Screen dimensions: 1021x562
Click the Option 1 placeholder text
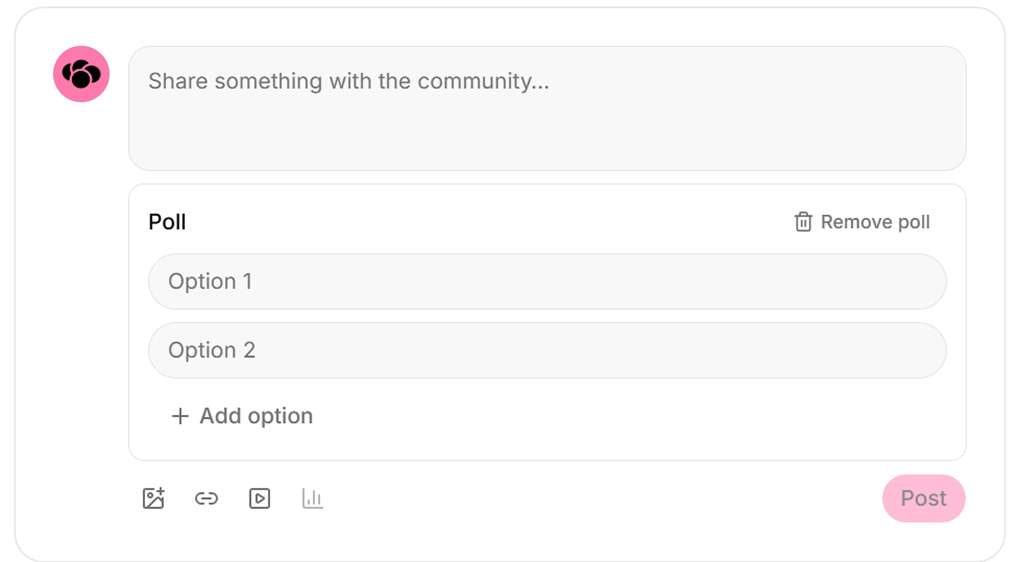click(x=210, y=281)
